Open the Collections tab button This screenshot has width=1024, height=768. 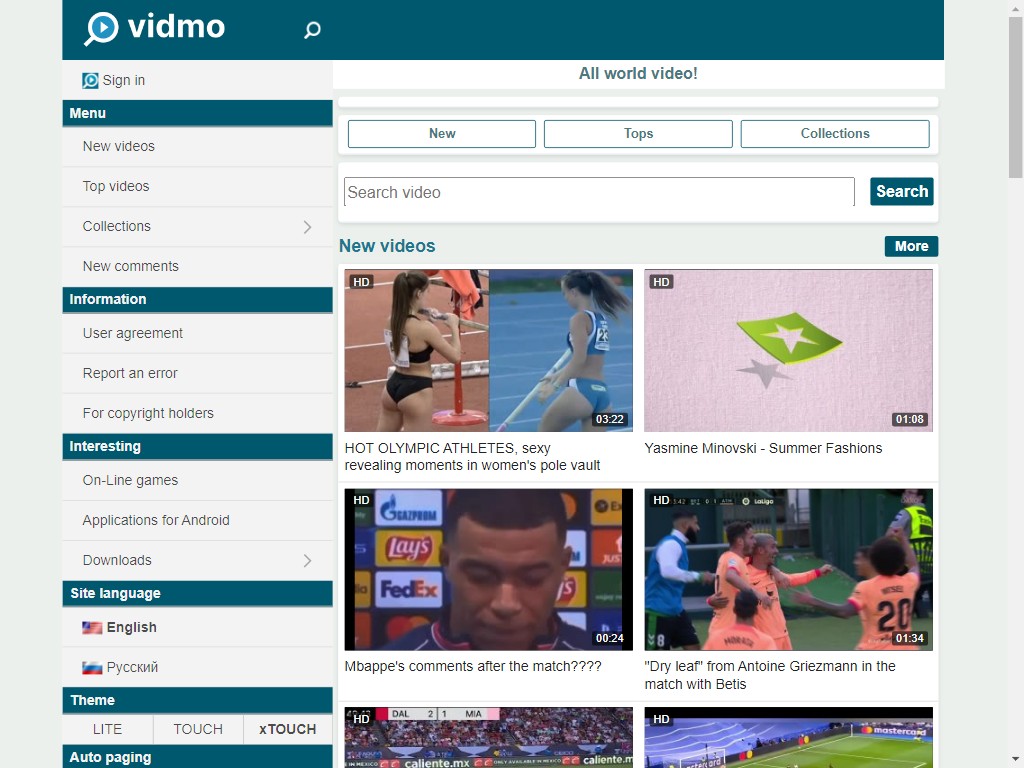(x=835, y=134)
